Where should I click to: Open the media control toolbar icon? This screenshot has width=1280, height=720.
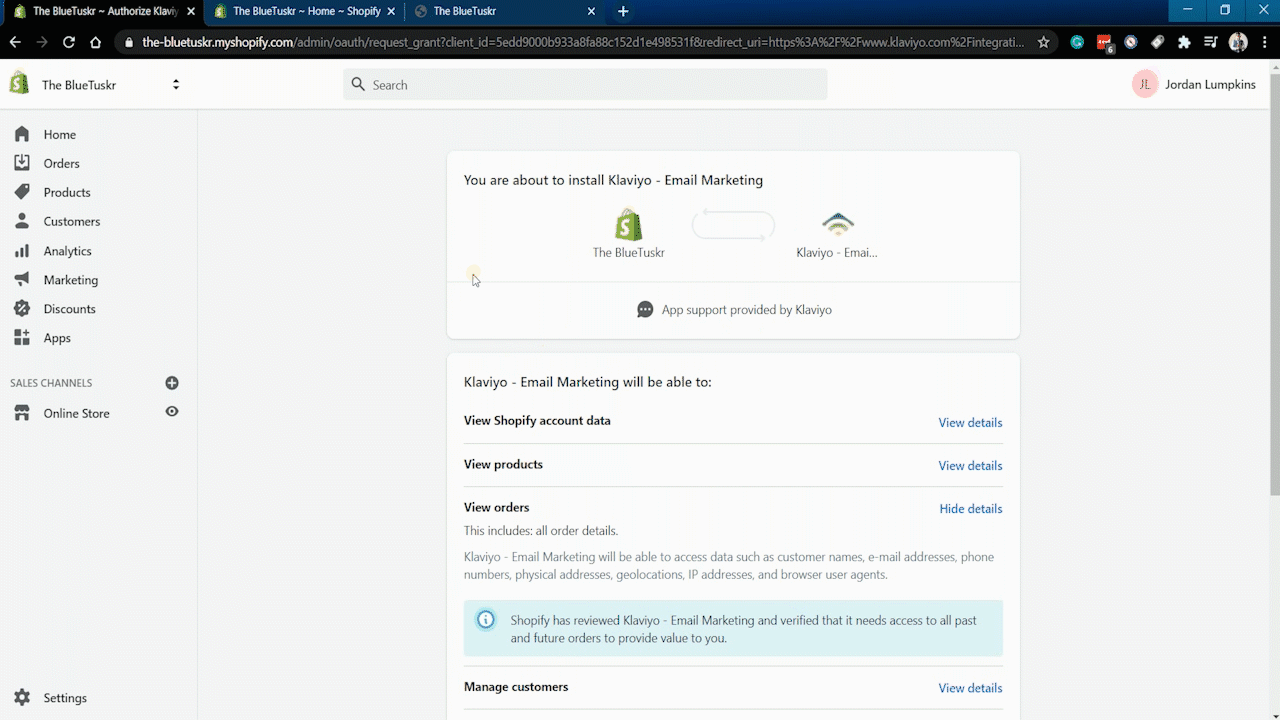tap(1211, 42)
